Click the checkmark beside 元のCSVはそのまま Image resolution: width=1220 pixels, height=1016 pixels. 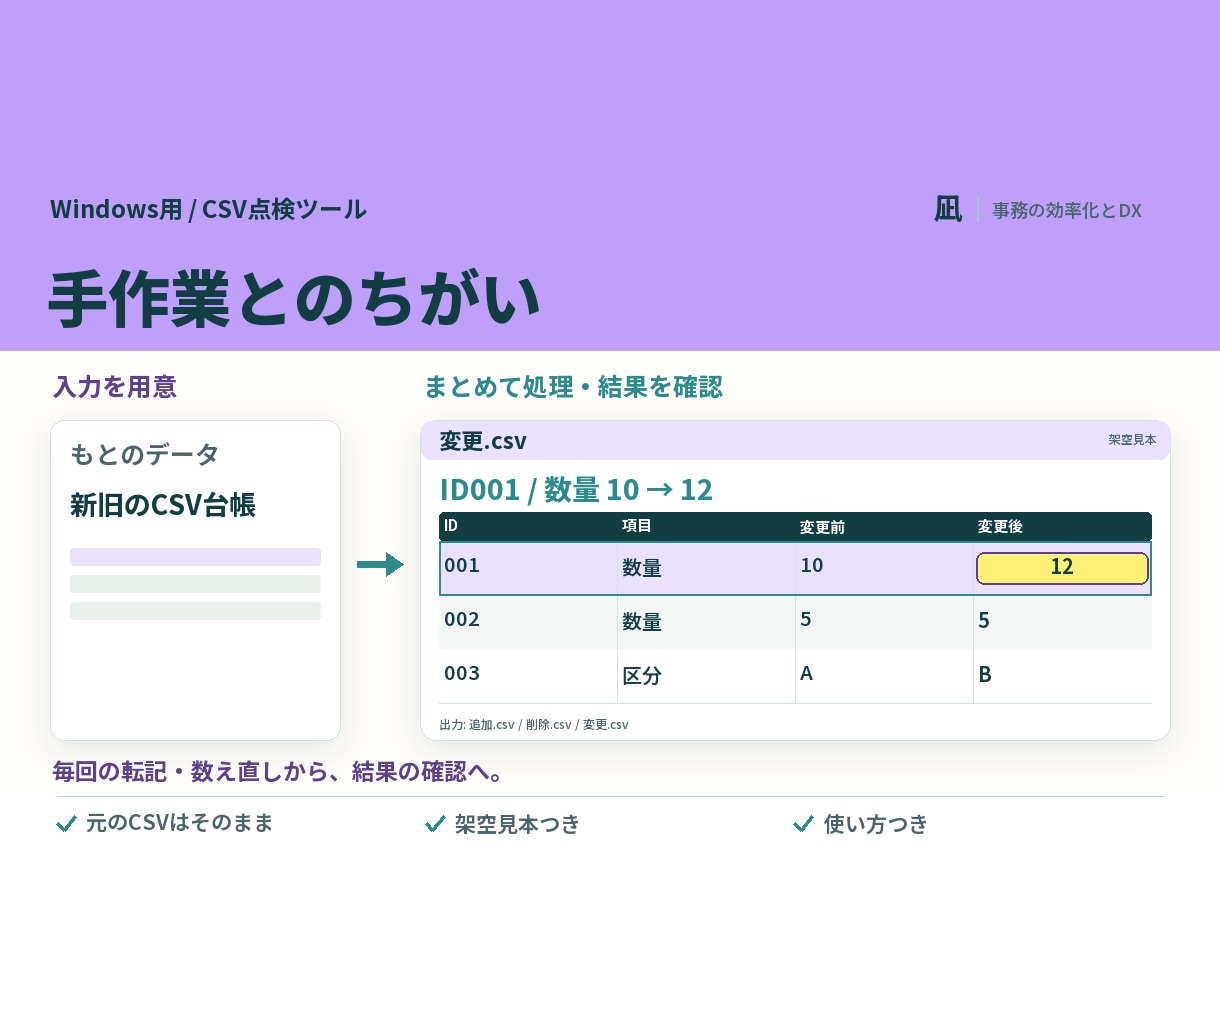click(x=67, y=823)
